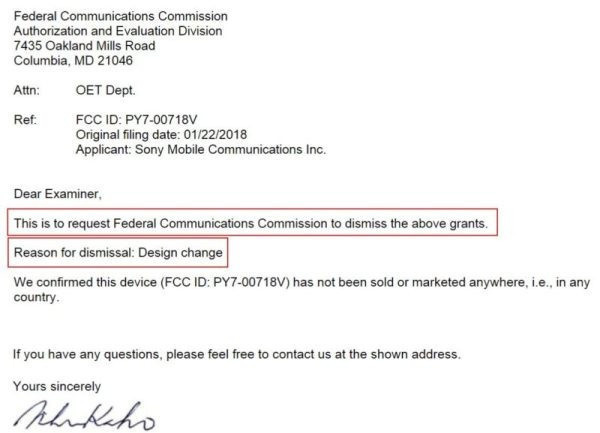The height and width of the screenshot is (433, 600).
Task: Click the "OET Dept." text
Action: point(104,90)
